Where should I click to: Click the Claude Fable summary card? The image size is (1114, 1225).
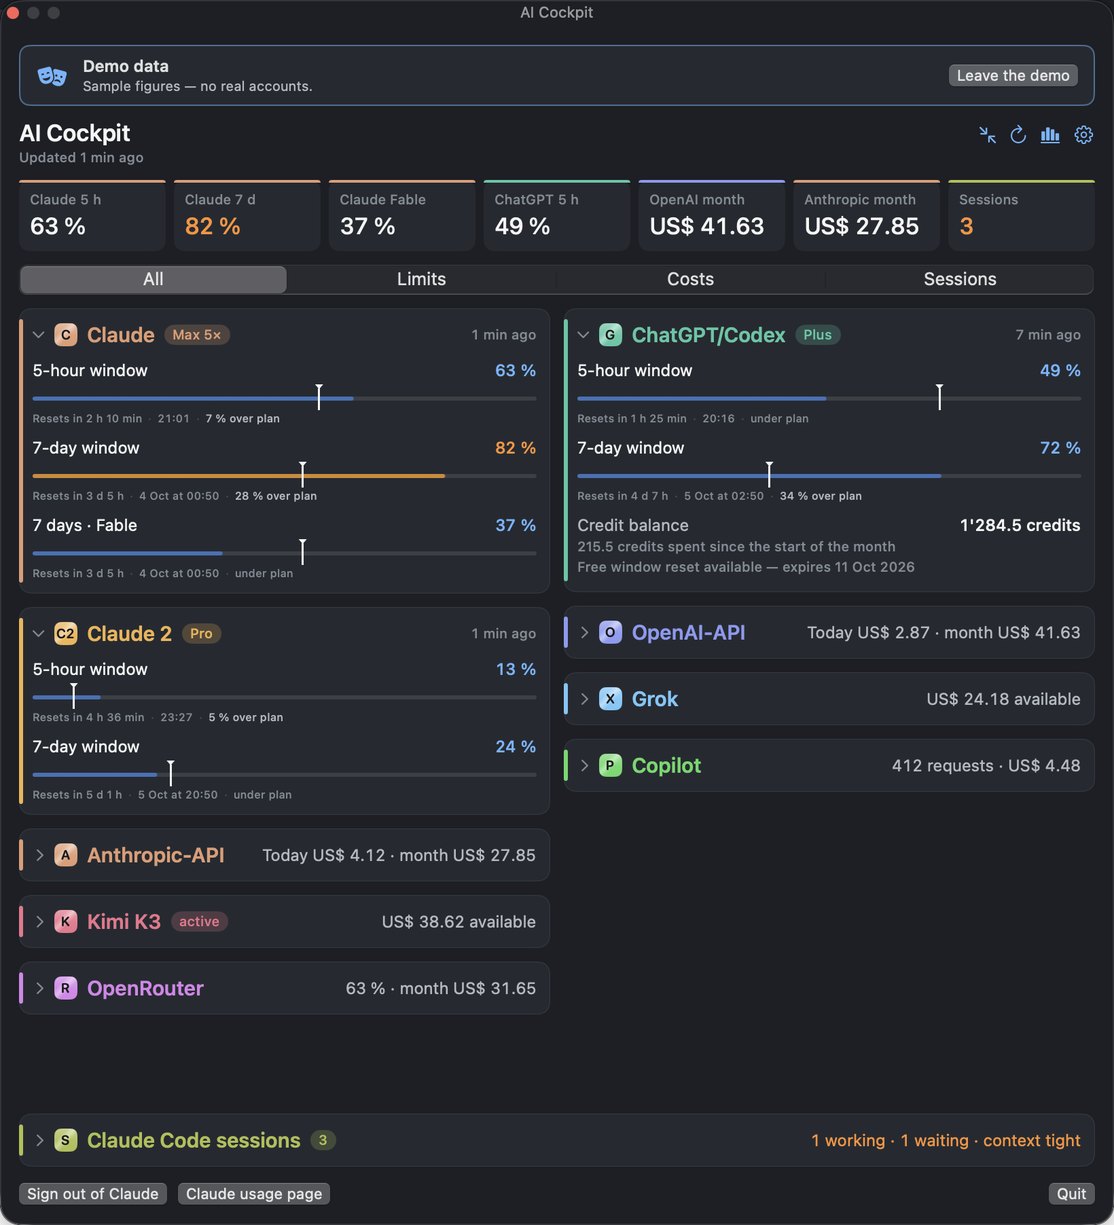coord(402,215)
